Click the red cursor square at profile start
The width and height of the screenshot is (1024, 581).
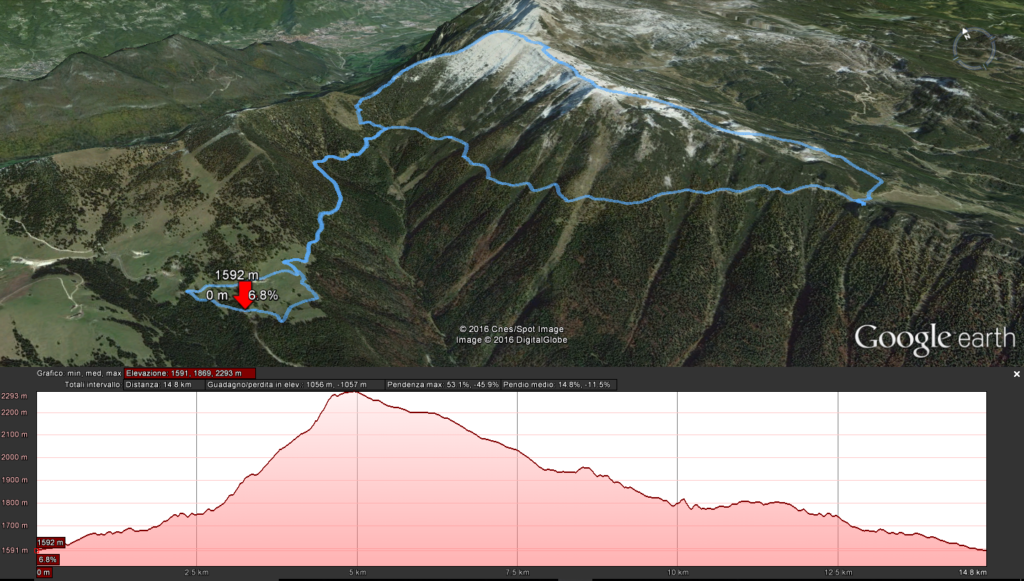[37, 551]
